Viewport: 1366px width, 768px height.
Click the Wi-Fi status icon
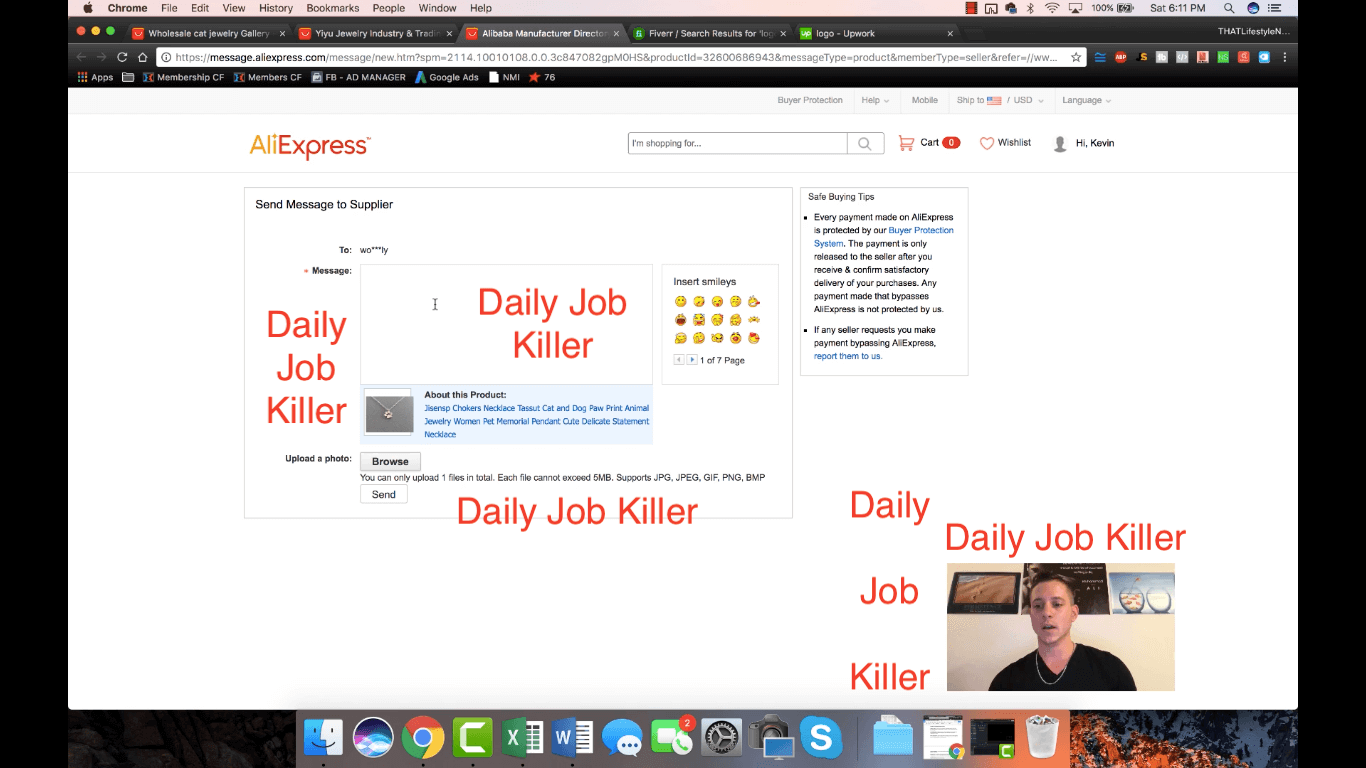[1052, 8]
